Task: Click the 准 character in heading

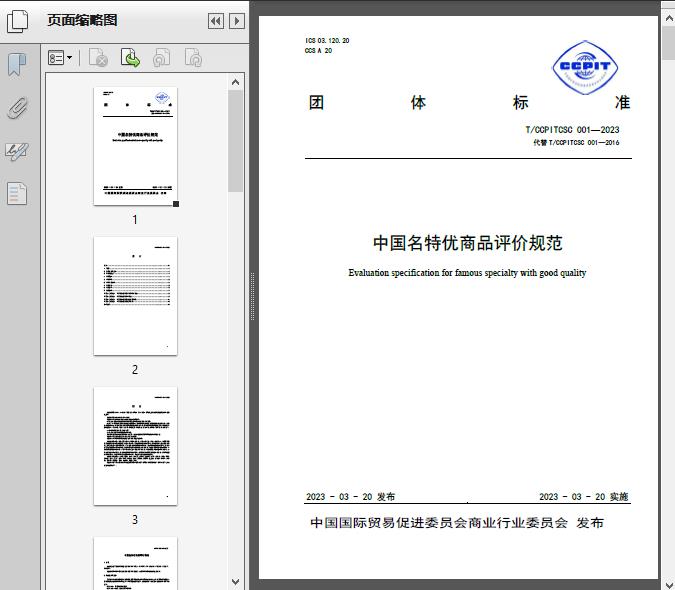Action: tap(622, 103)
